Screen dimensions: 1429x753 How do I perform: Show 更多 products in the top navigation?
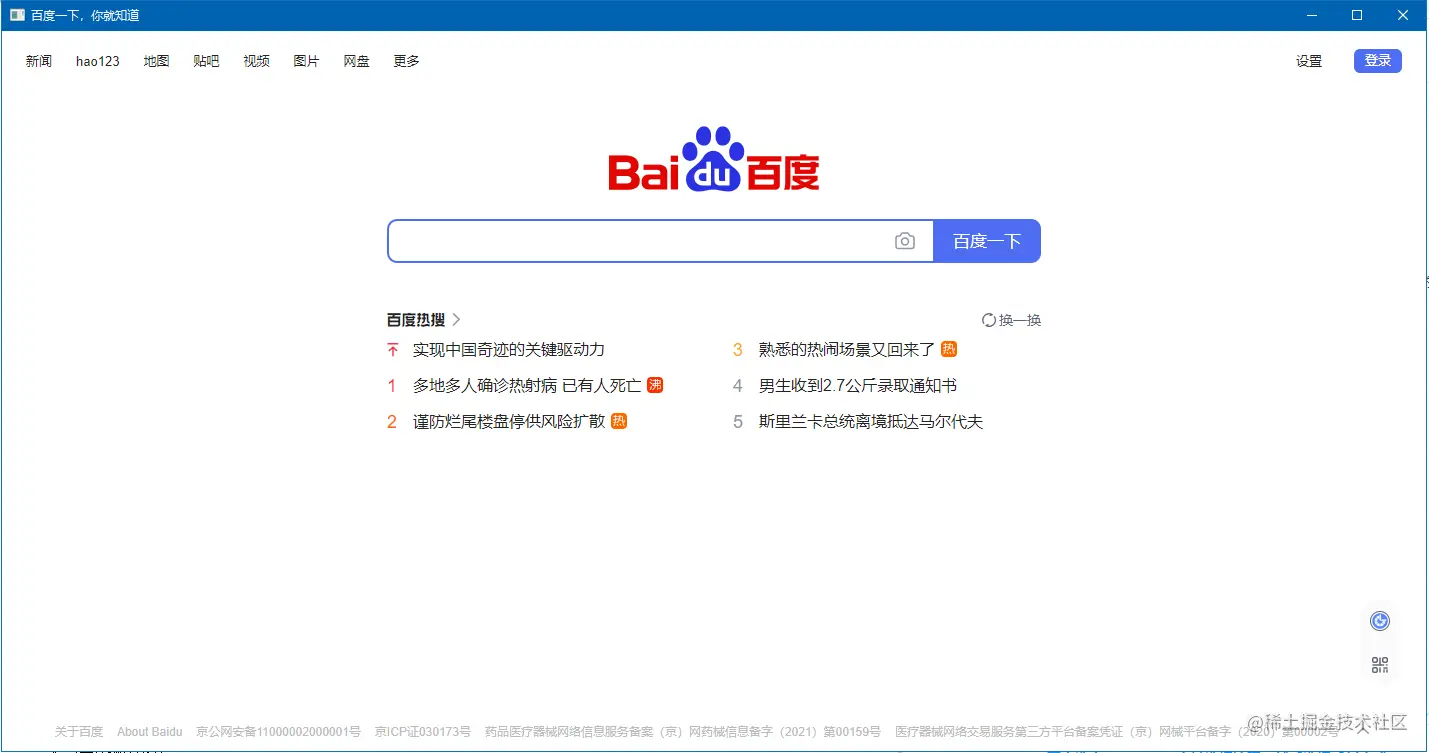[x=406, y=61]
